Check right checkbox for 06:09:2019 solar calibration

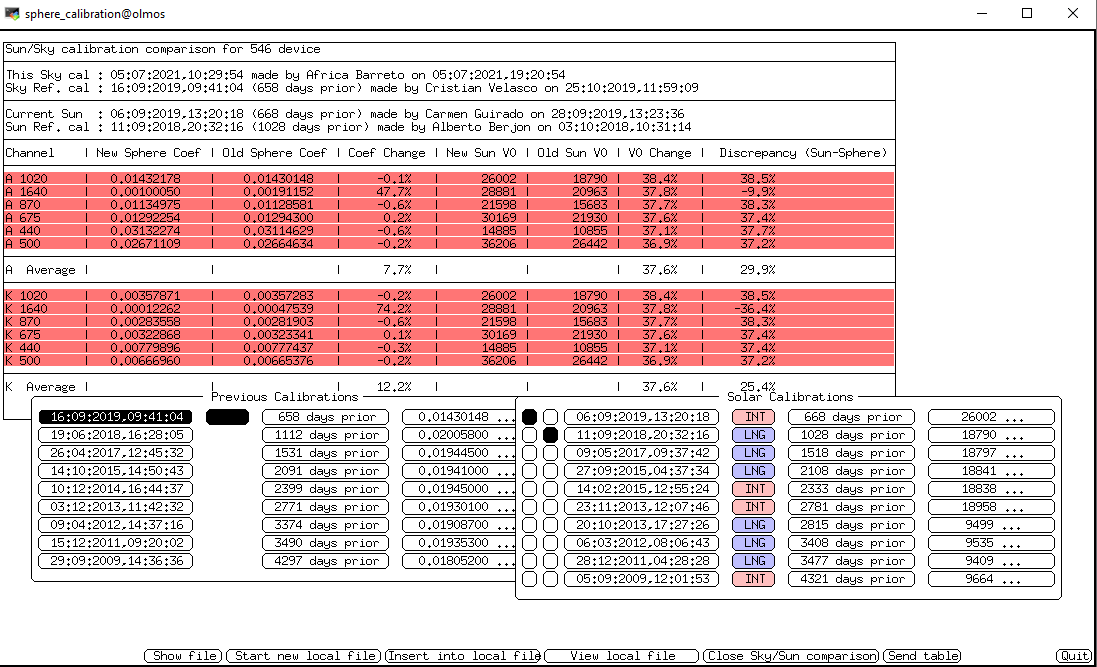[550, 417]
